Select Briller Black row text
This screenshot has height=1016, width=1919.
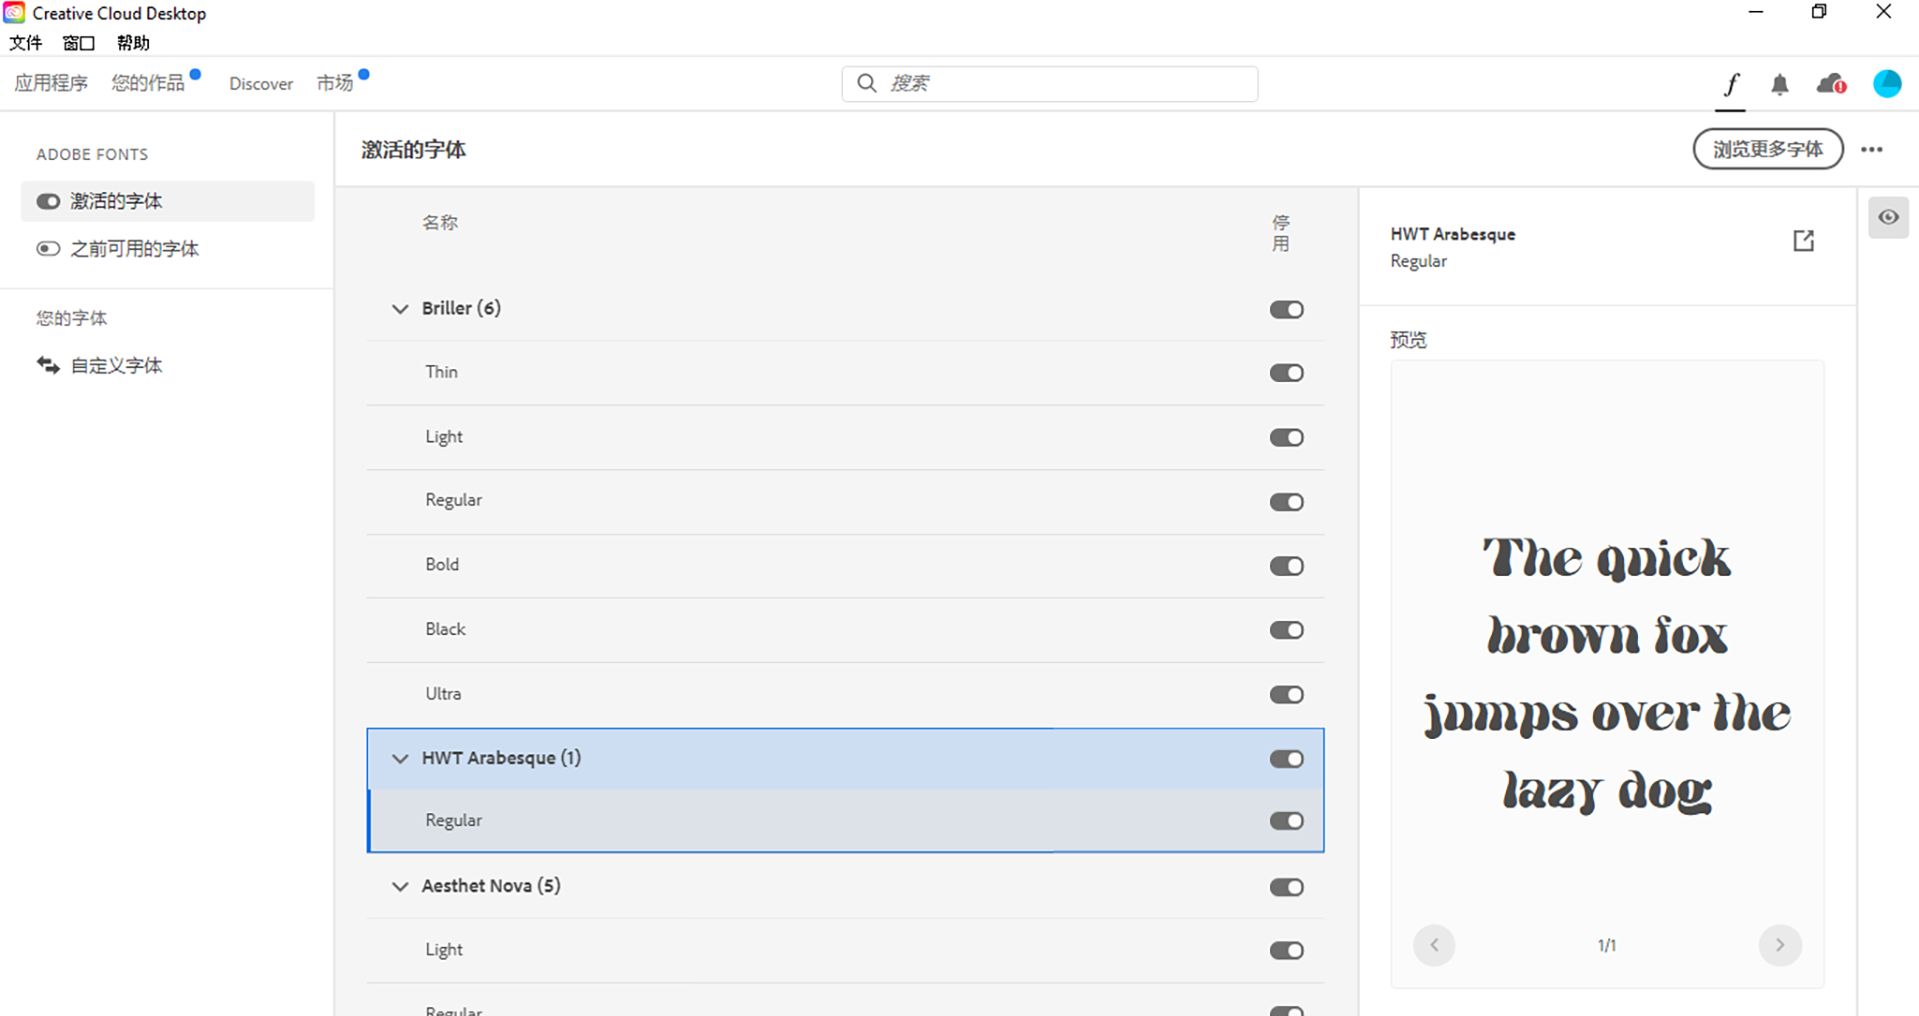coord(445,629)
